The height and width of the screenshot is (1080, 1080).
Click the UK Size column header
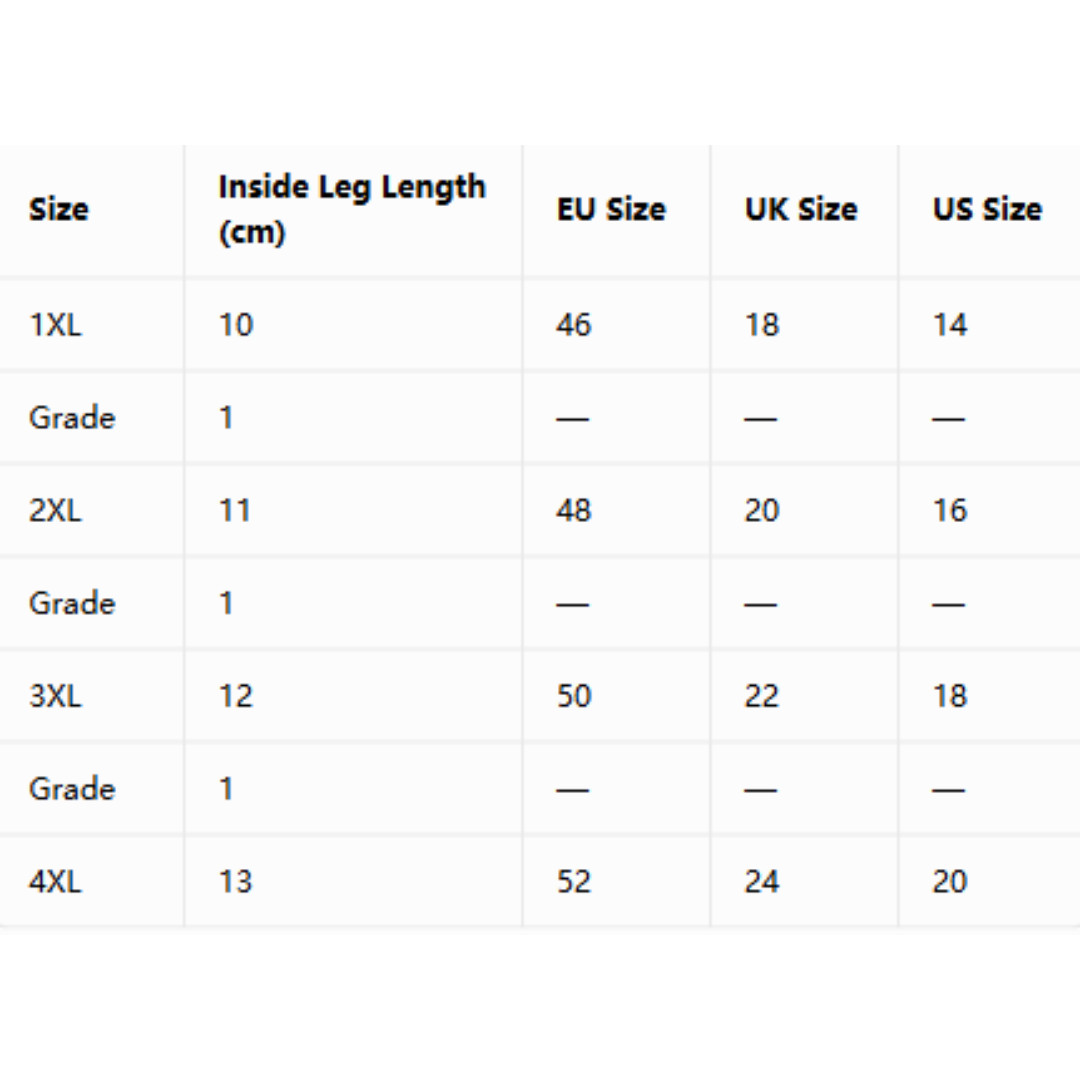point(800,209)
